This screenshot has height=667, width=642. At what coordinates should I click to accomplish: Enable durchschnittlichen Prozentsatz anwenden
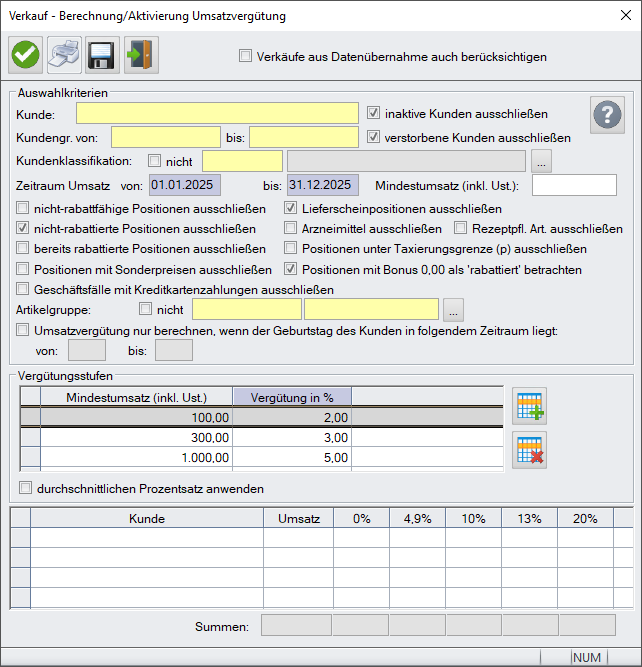click(x=25, y=488)
